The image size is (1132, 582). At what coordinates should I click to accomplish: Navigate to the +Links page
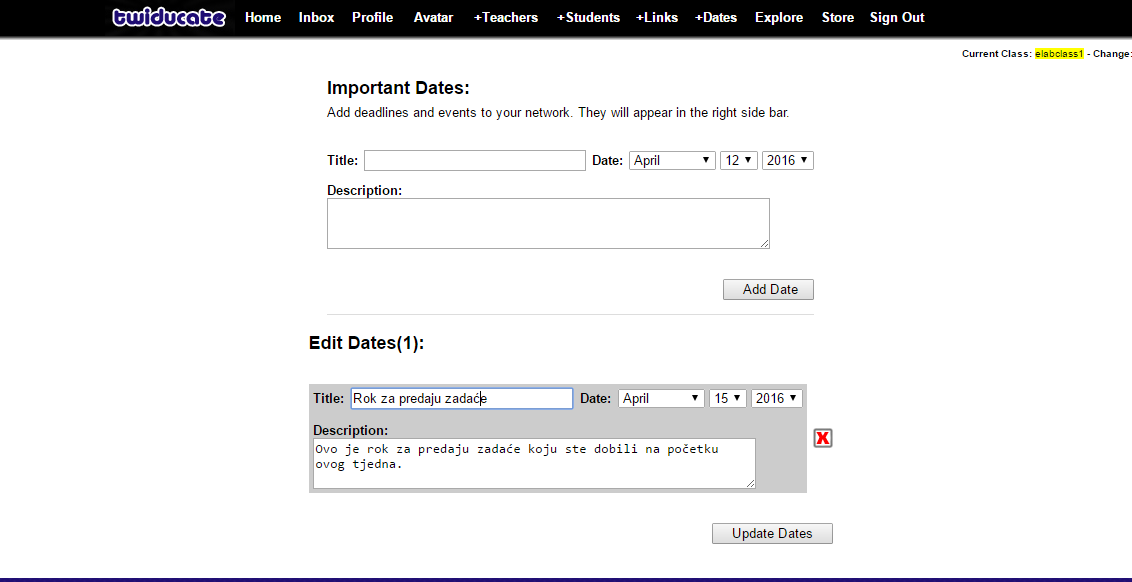pos(655,18)
